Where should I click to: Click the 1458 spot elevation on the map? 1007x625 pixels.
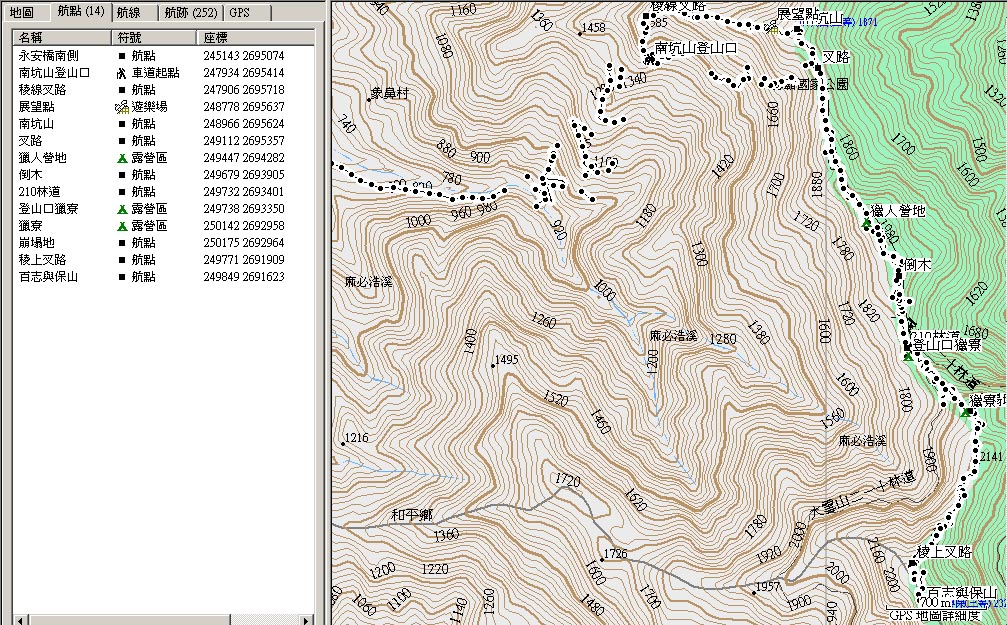click(593, 28)
